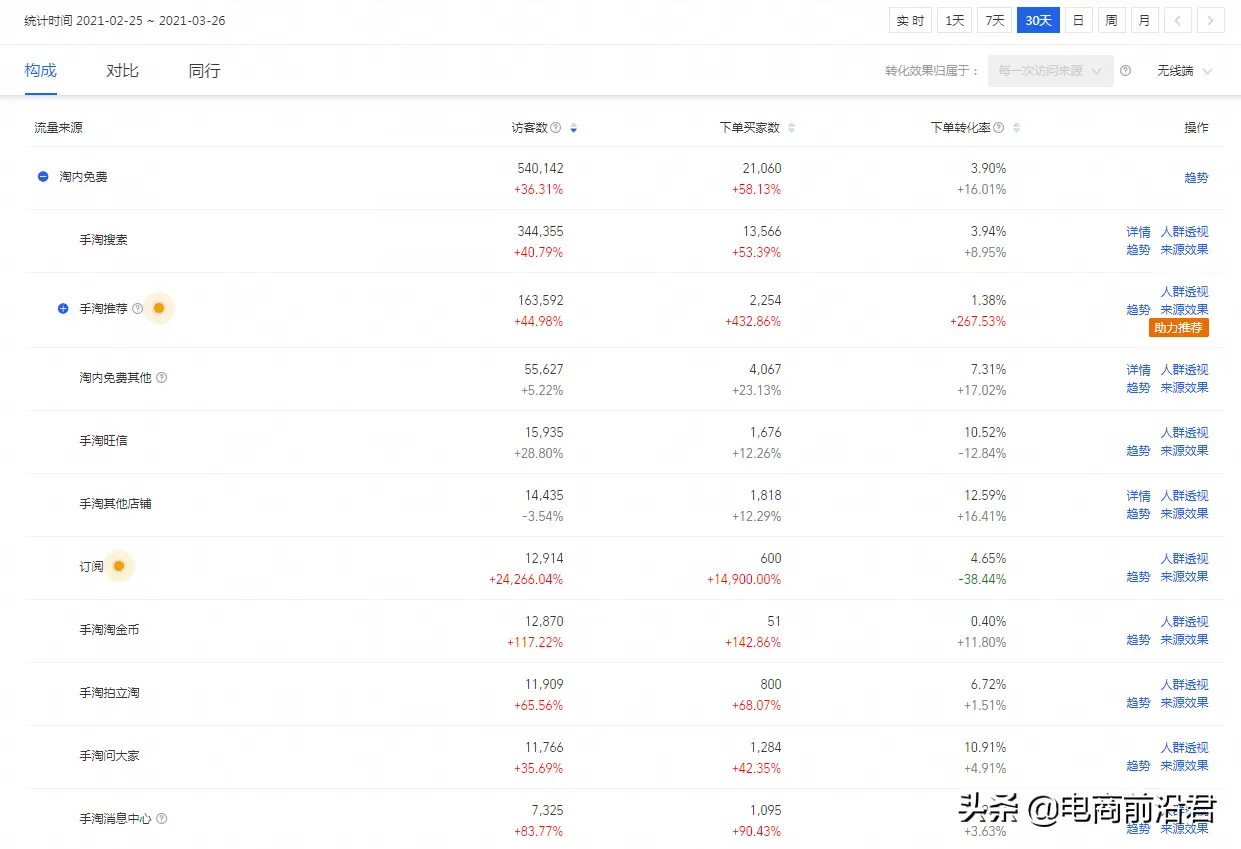Expand the 手淘推荐 row

click(x=63, y=309)
